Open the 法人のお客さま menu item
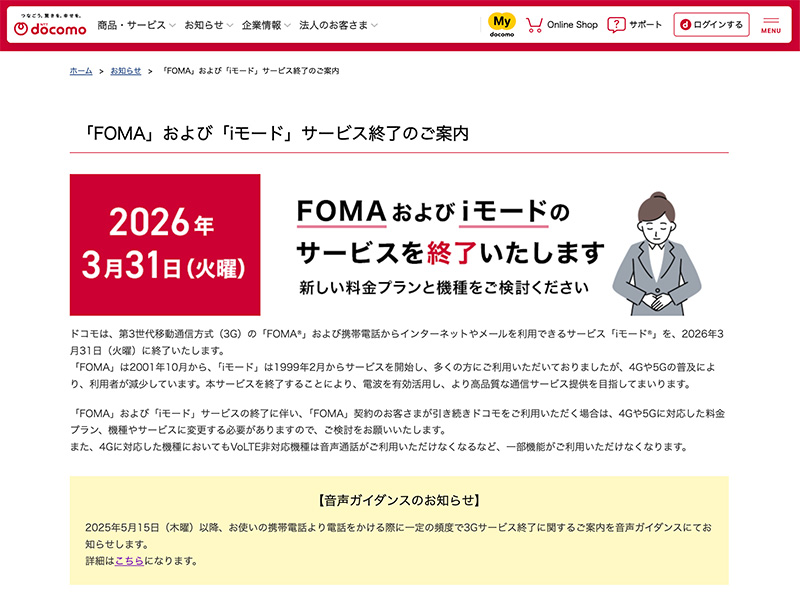The width and height of the screenshot is (800, 600). tap(334, 25)
